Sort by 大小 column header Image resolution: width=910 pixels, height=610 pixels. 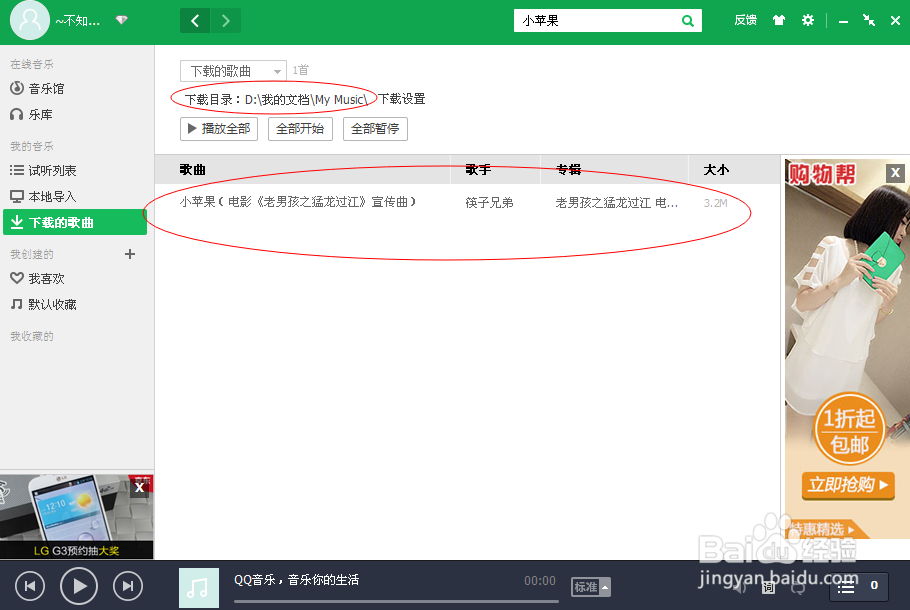(716, 169)
